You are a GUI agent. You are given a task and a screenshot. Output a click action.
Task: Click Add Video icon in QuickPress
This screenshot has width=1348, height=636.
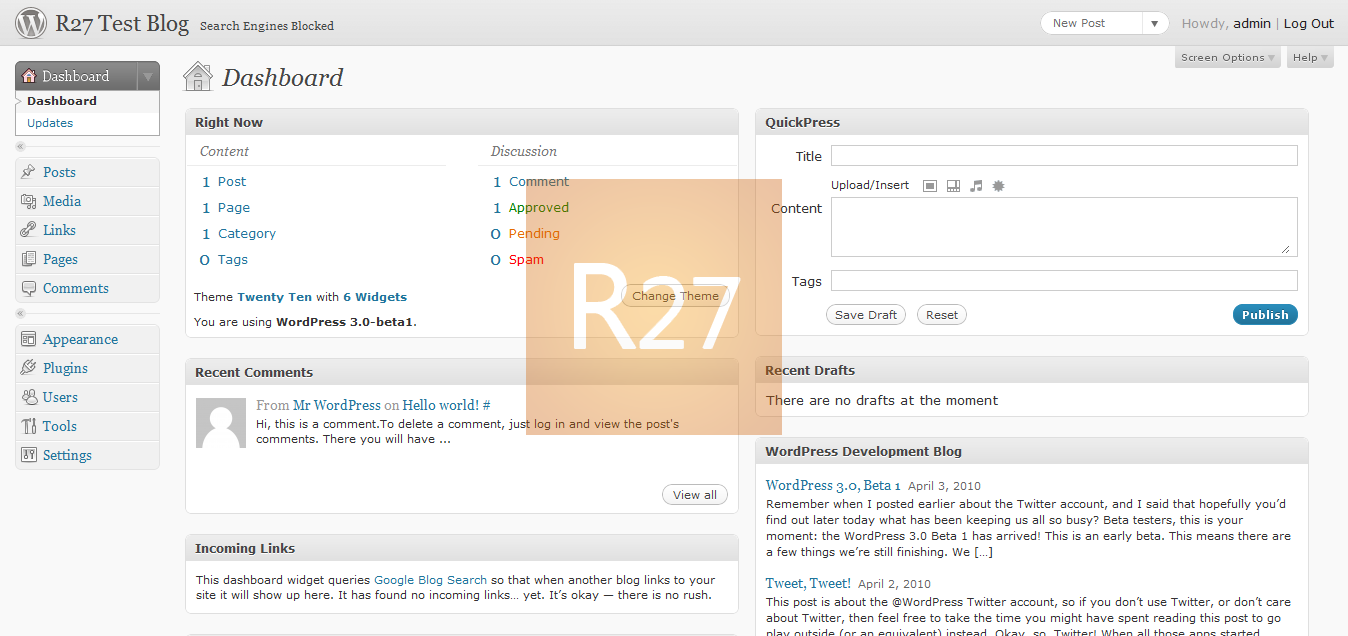pyautogui.click(x=953, y=186)
